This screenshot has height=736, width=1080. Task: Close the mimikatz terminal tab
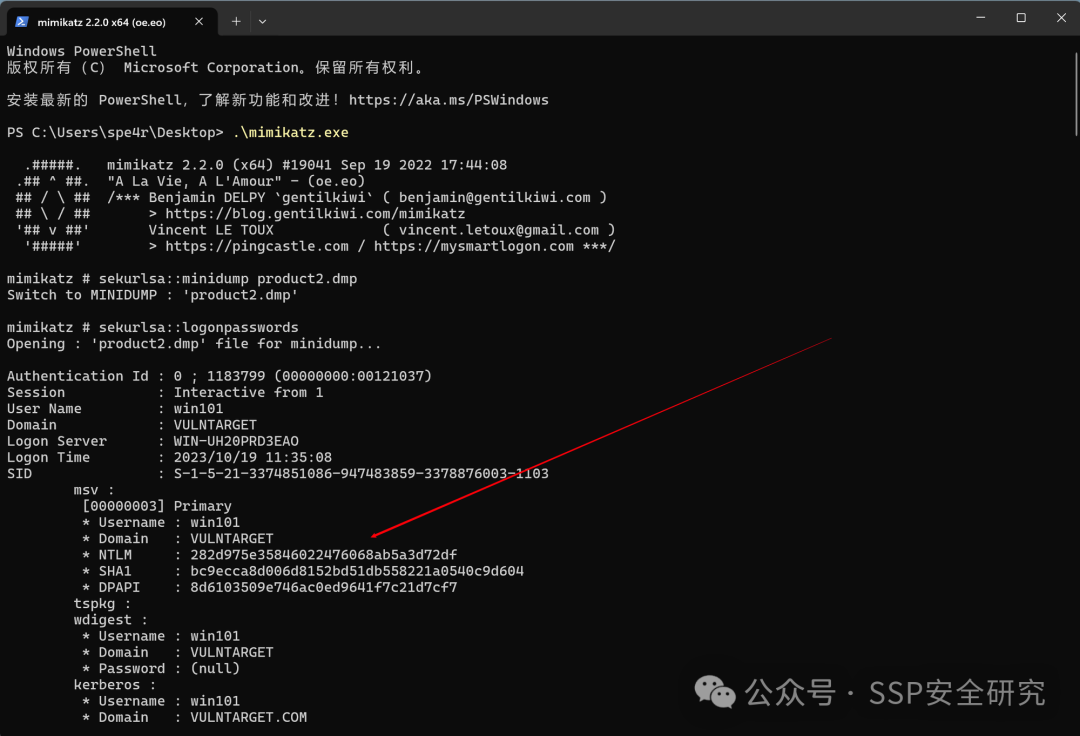pyautogui.click(x=199, y=21)
